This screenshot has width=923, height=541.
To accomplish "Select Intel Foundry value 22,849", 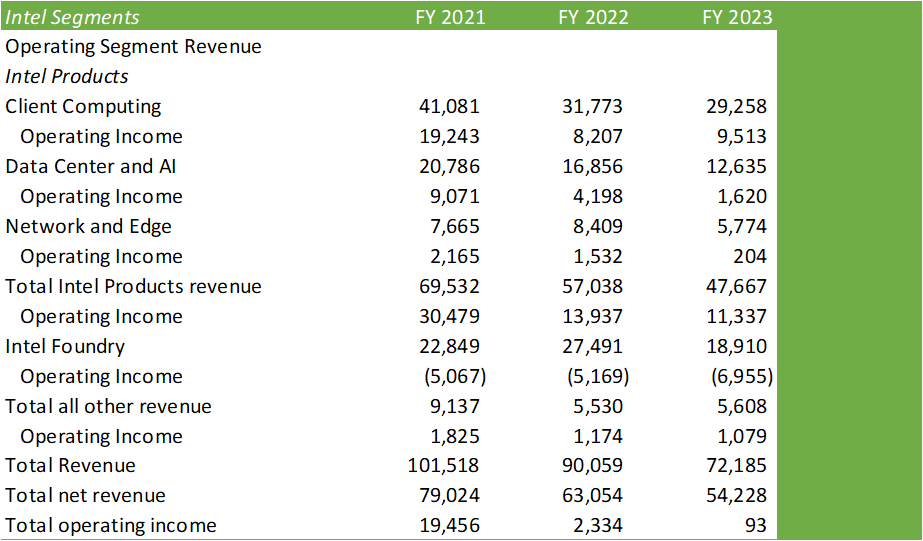I will point(449,347).
